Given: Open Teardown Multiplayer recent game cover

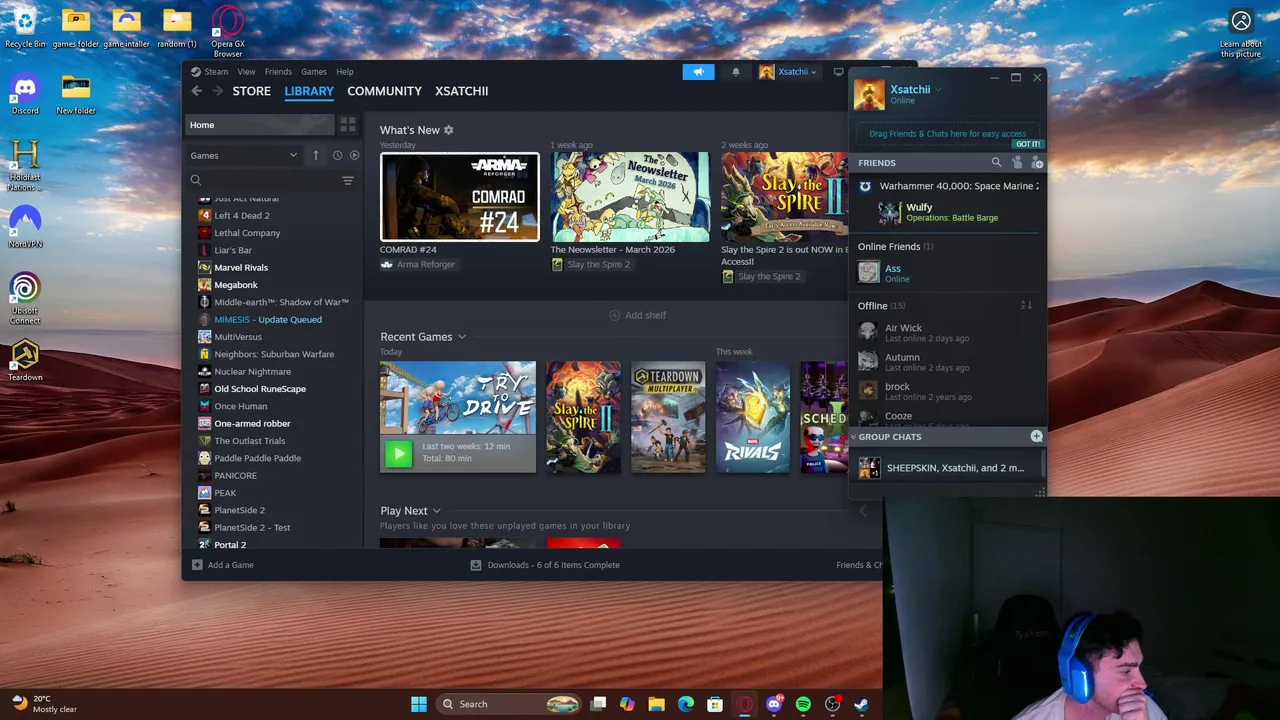Looking at the screenshot, I should [668, 417].
